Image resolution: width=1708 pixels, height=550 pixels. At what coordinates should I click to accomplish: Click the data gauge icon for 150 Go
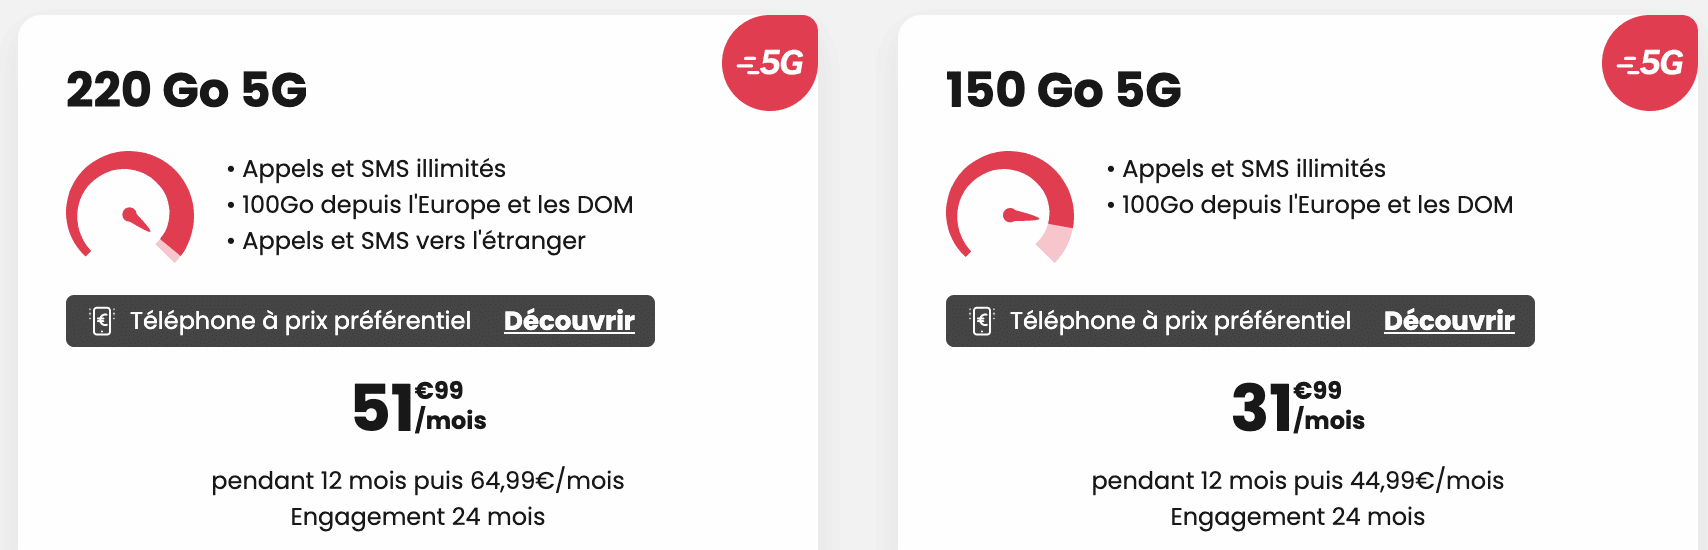[x=1010, y=207]
